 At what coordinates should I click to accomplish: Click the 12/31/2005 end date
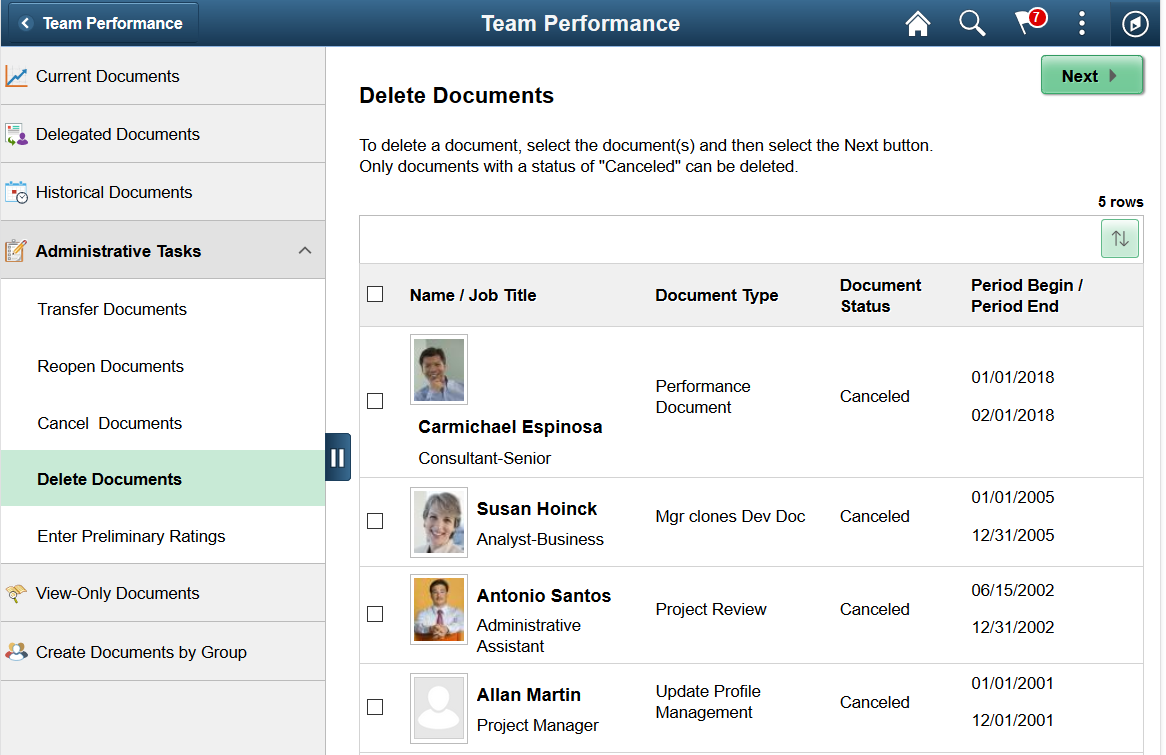(1013, 535)
